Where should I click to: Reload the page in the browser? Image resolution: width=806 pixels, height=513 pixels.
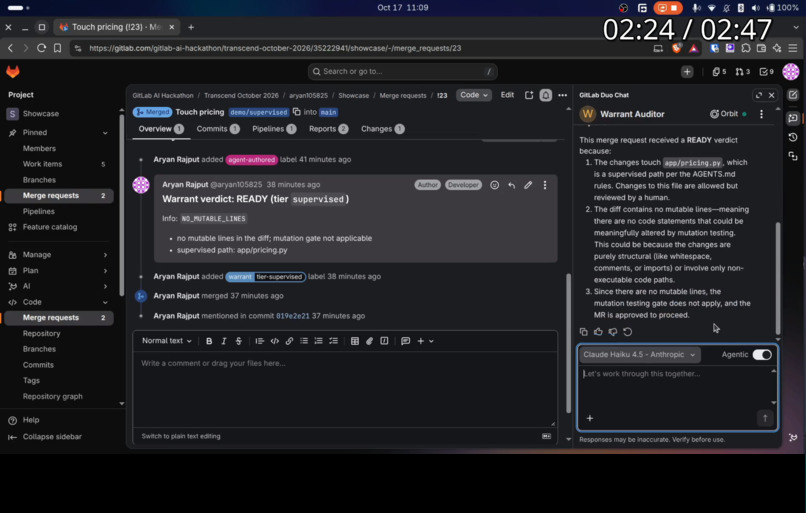(x=41, y=48)
